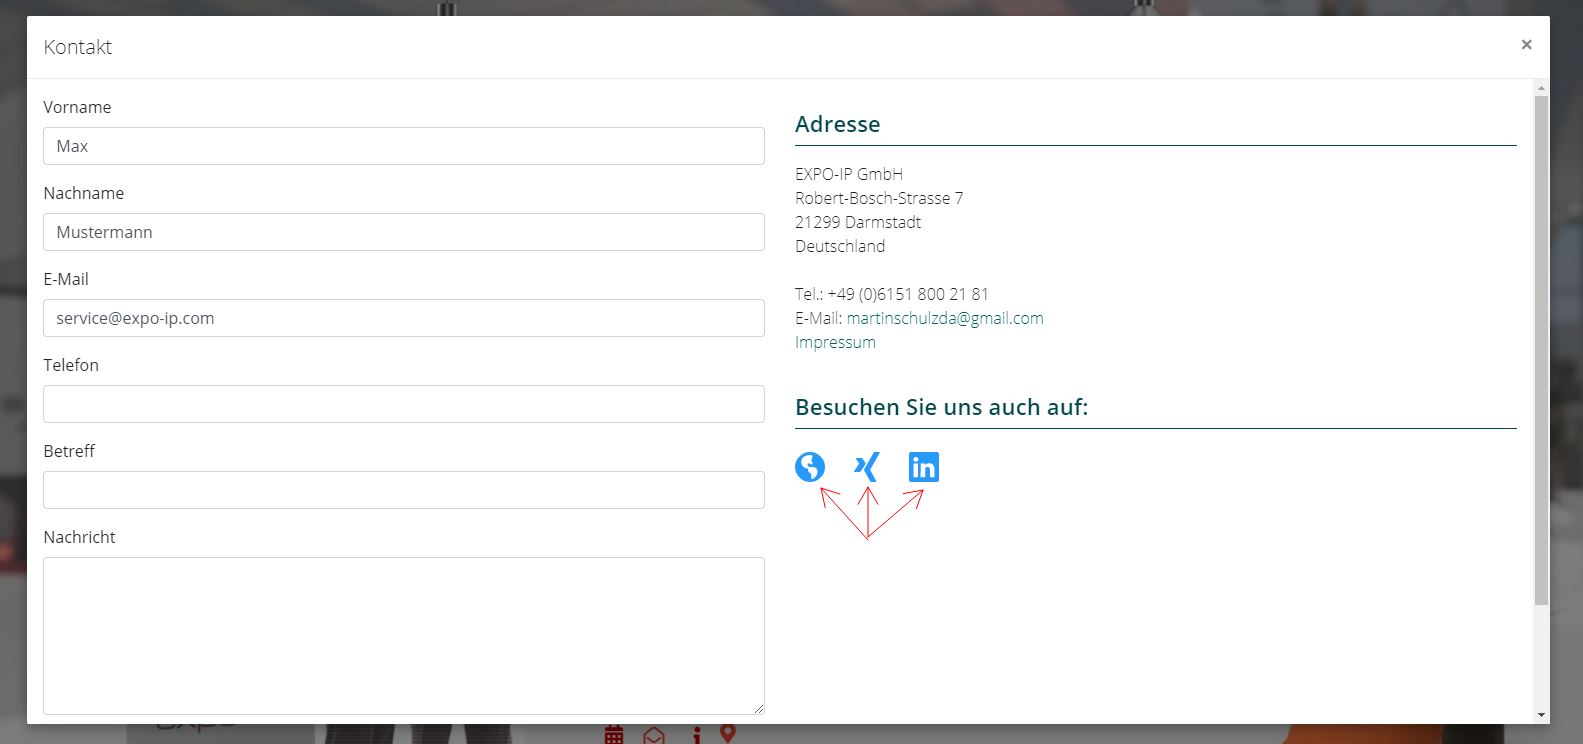Click the Nachname input field
The height and width of the screenshot is (744, 1583).
click(404, 232)
